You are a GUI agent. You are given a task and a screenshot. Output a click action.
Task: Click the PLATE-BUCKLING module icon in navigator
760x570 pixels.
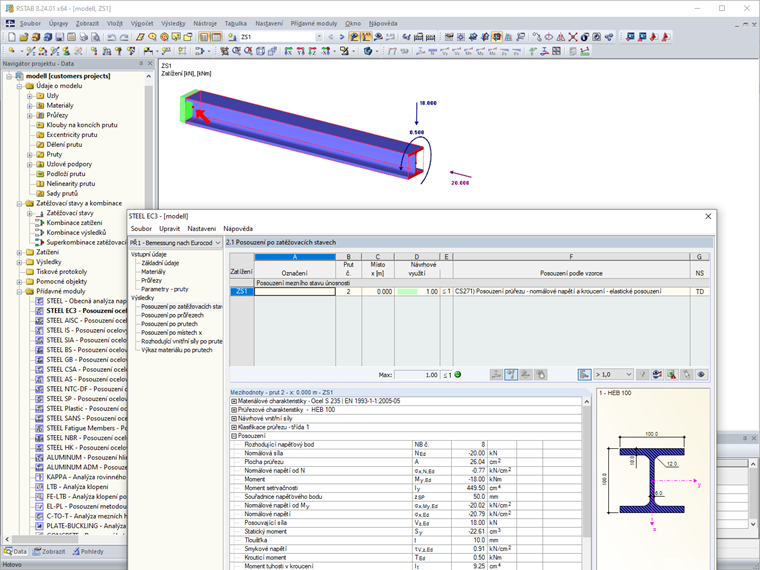40,526
